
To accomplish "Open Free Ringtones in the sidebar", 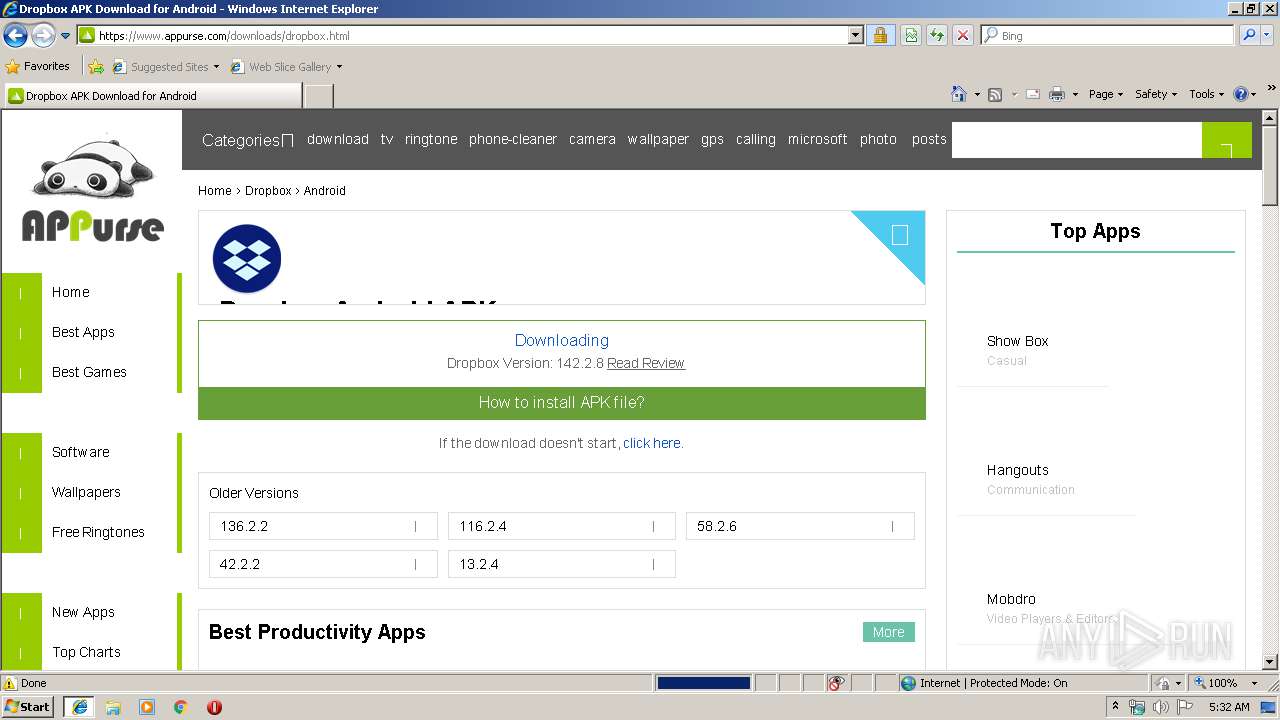I will [98, 532].
